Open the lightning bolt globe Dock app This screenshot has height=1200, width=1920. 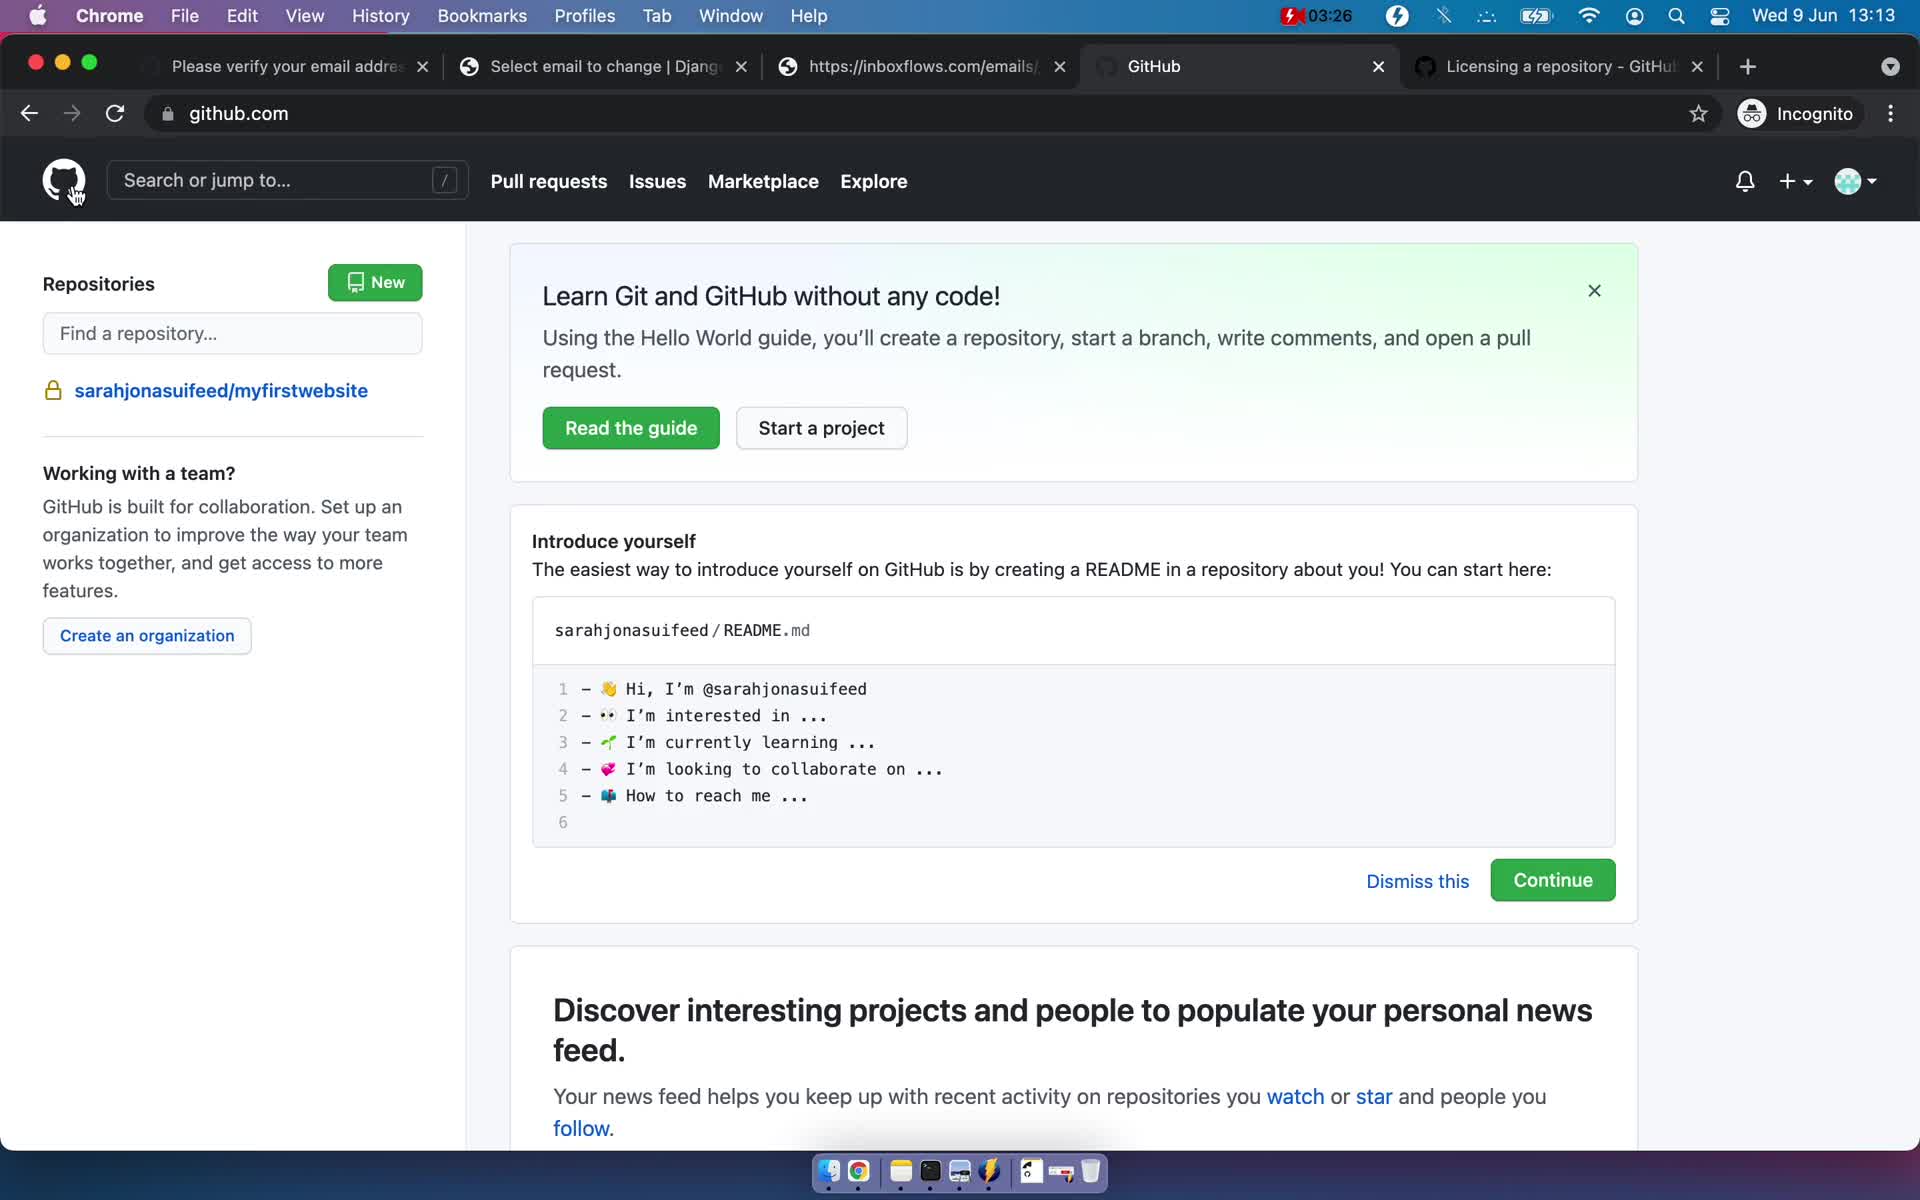pyautogui.click(x=989, y=1171)
